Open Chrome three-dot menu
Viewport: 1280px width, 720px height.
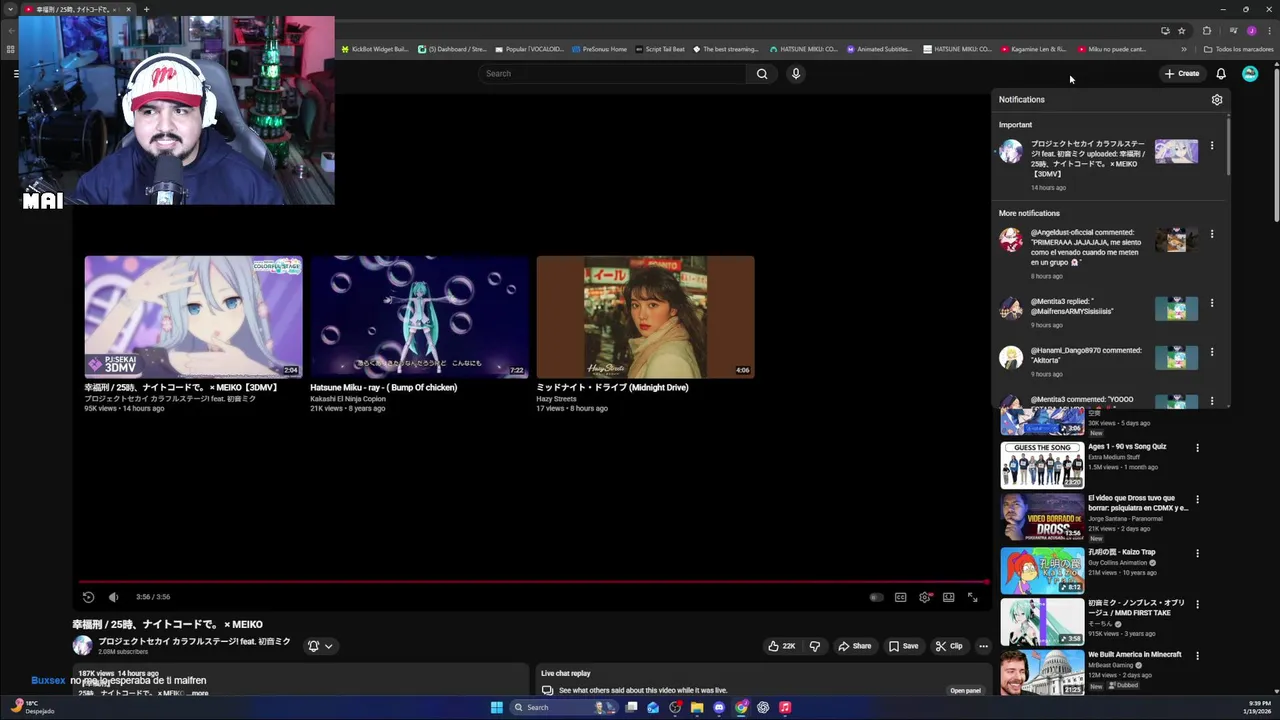[1268, 30]
